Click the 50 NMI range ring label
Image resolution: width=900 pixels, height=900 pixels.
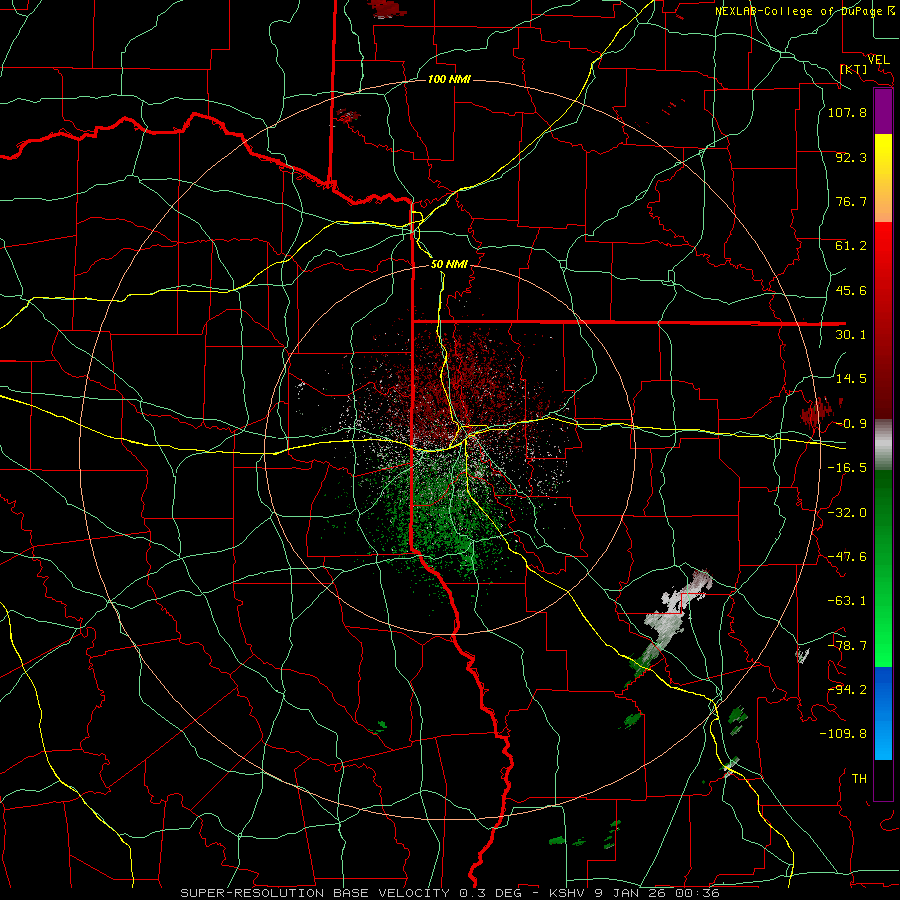tap(449, 264)
